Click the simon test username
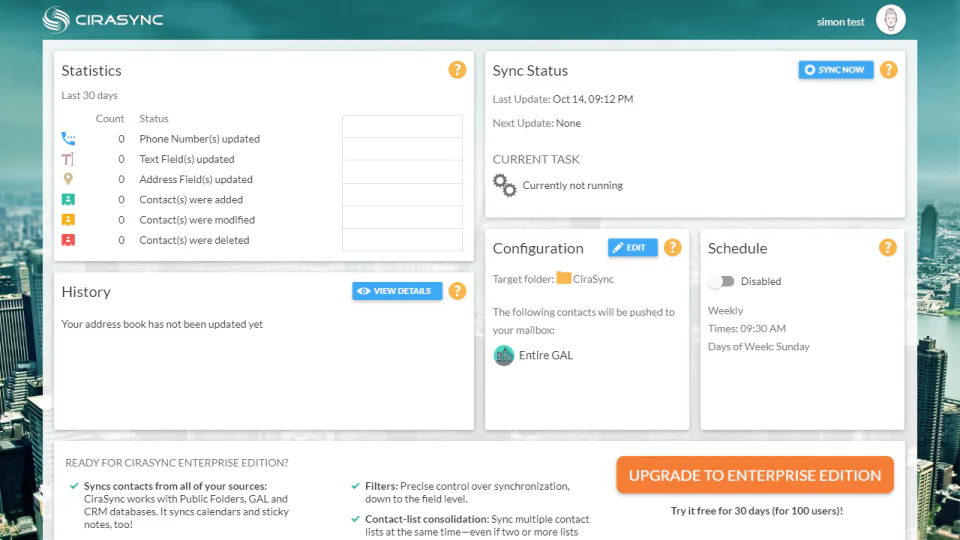Viewport: 960px width, 540px height. point(840,22)
